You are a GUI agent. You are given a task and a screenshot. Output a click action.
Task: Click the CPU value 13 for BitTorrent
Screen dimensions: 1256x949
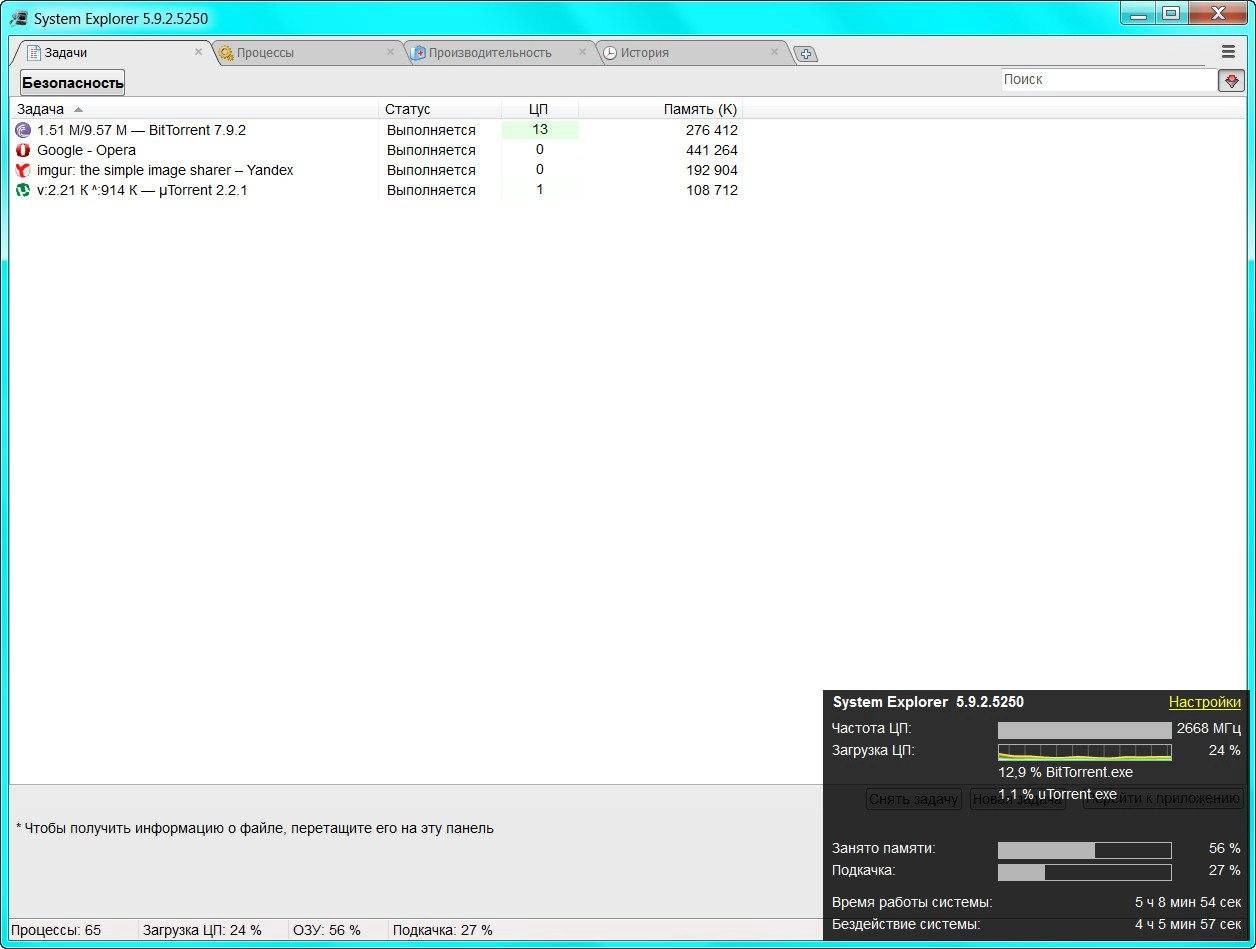point(540,129)
